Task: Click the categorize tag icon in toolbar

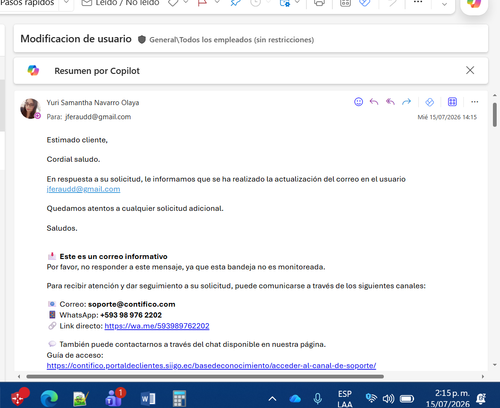Action: tap(173, 3)
